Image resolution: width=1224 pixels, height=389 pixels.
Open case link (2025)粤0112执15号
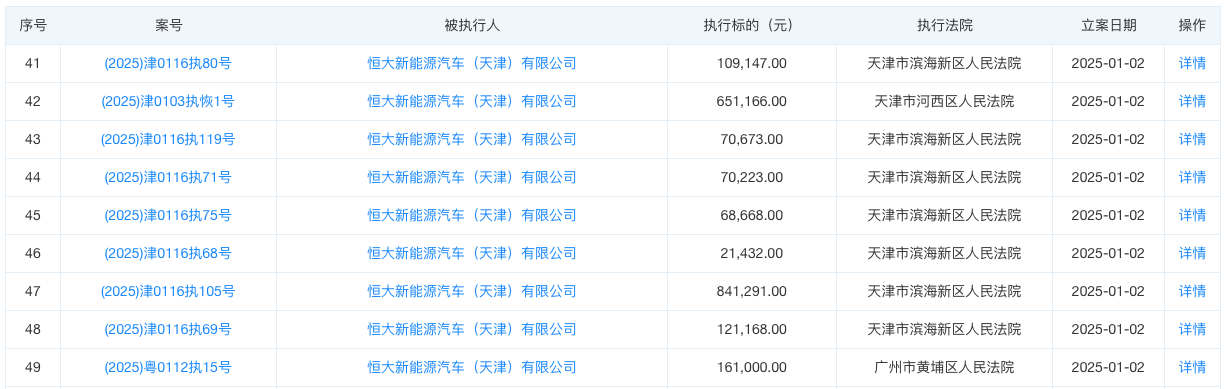point(168,367)
